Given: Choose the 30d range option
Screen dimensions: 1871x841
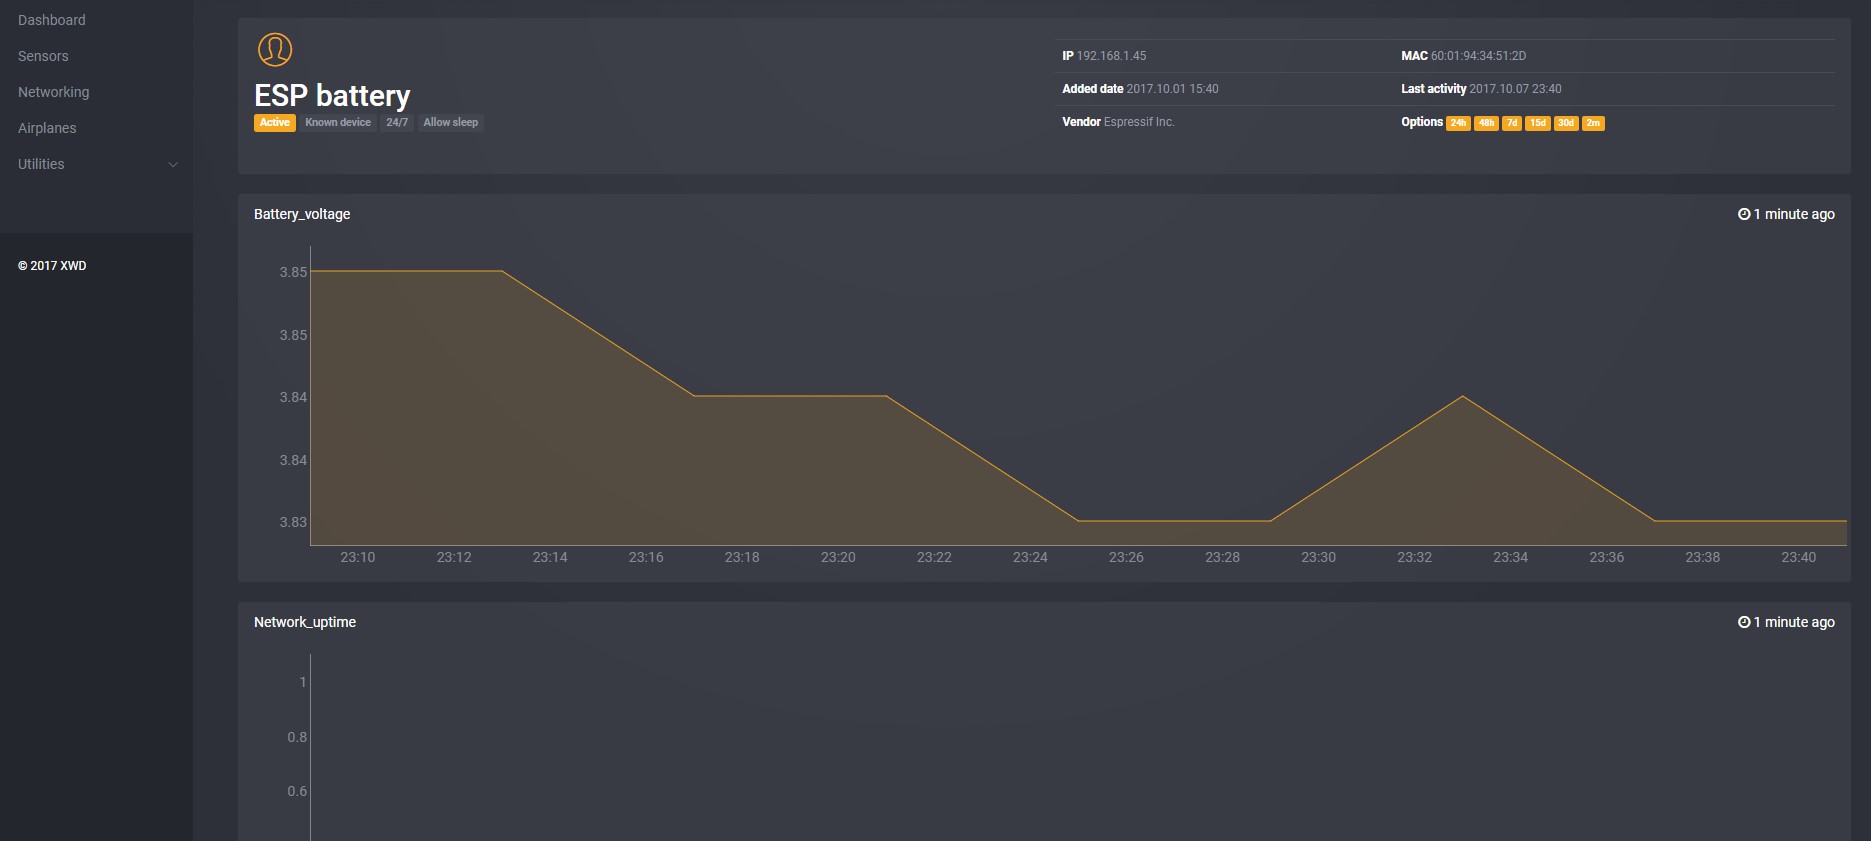Looking at the screenshot, I should click(1565, 123).
